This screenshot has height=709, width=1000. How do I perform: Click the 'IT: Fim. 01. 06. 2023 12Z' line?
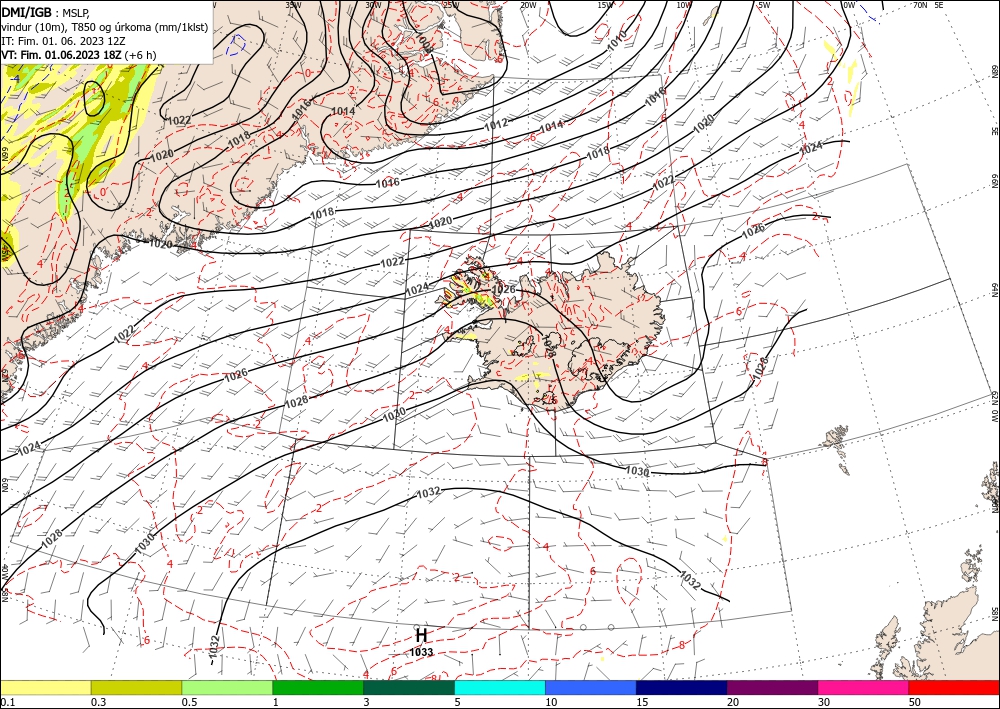click(63, 41)
